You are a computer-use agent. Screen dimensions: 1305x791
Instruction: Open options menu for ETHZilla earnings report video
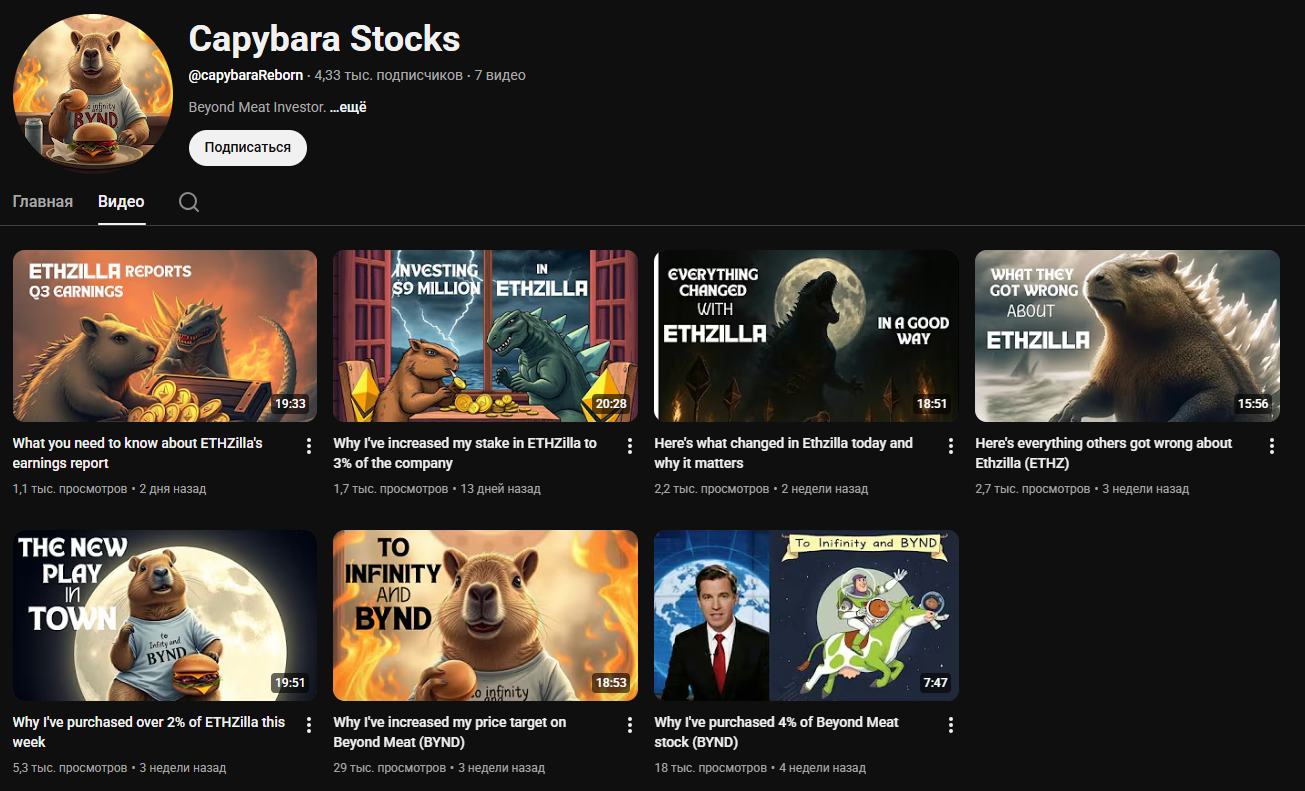(x=309, y=446)
